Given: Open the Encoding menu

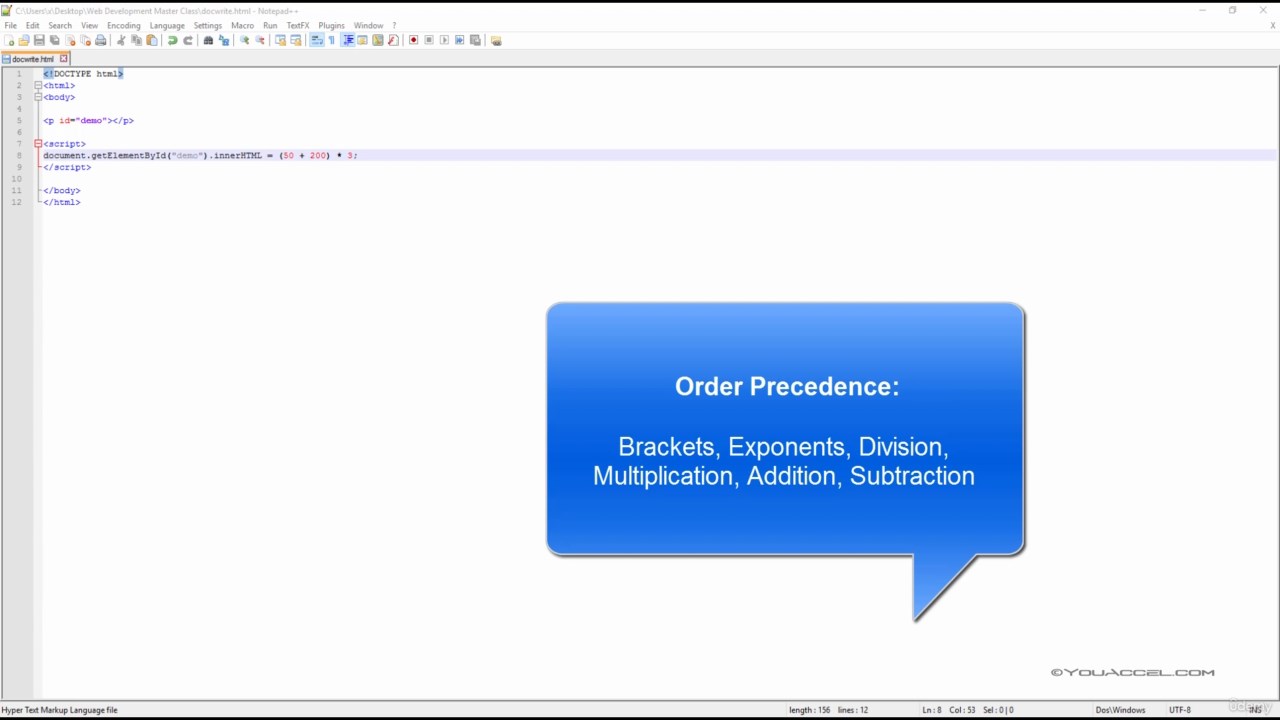Looking at the screenshot, I should point(123,25).
